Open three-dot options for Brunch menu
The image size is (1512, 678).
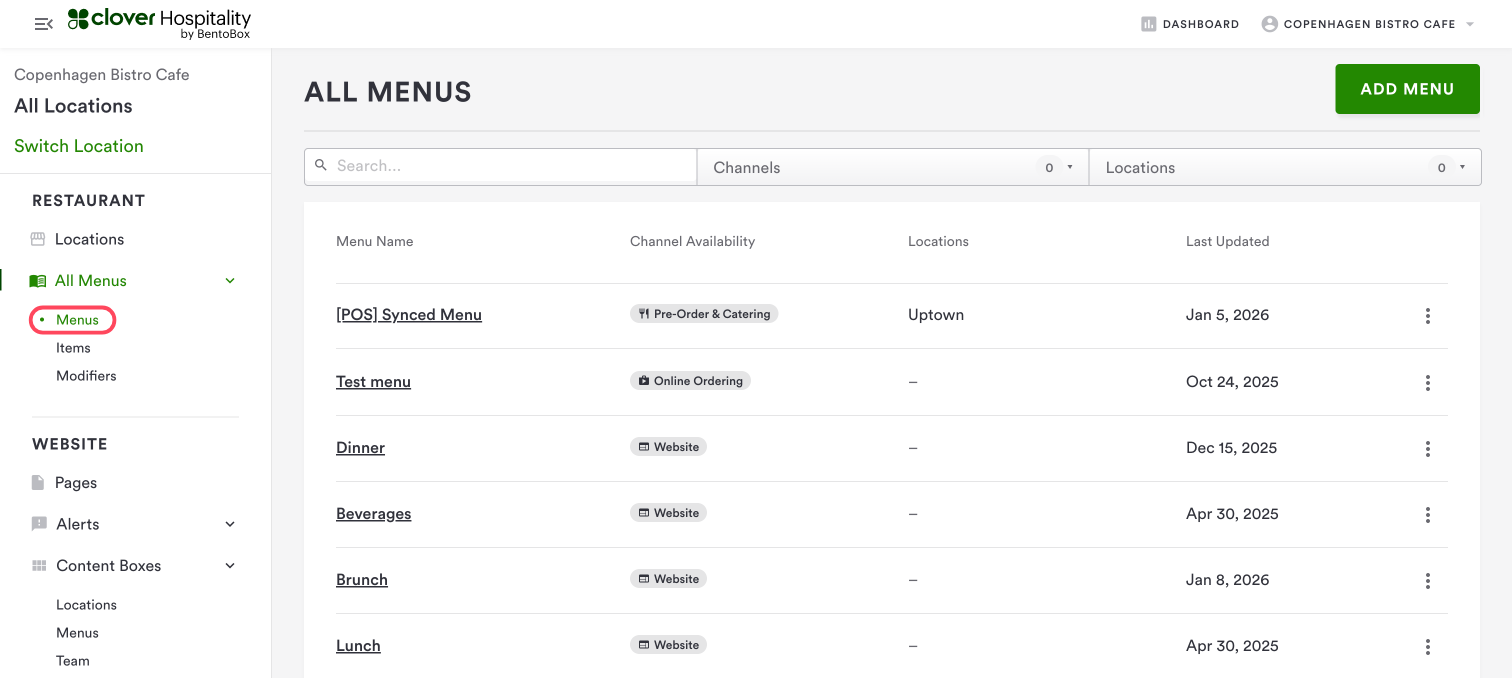pyautogui.click(x=1427, y=580)
